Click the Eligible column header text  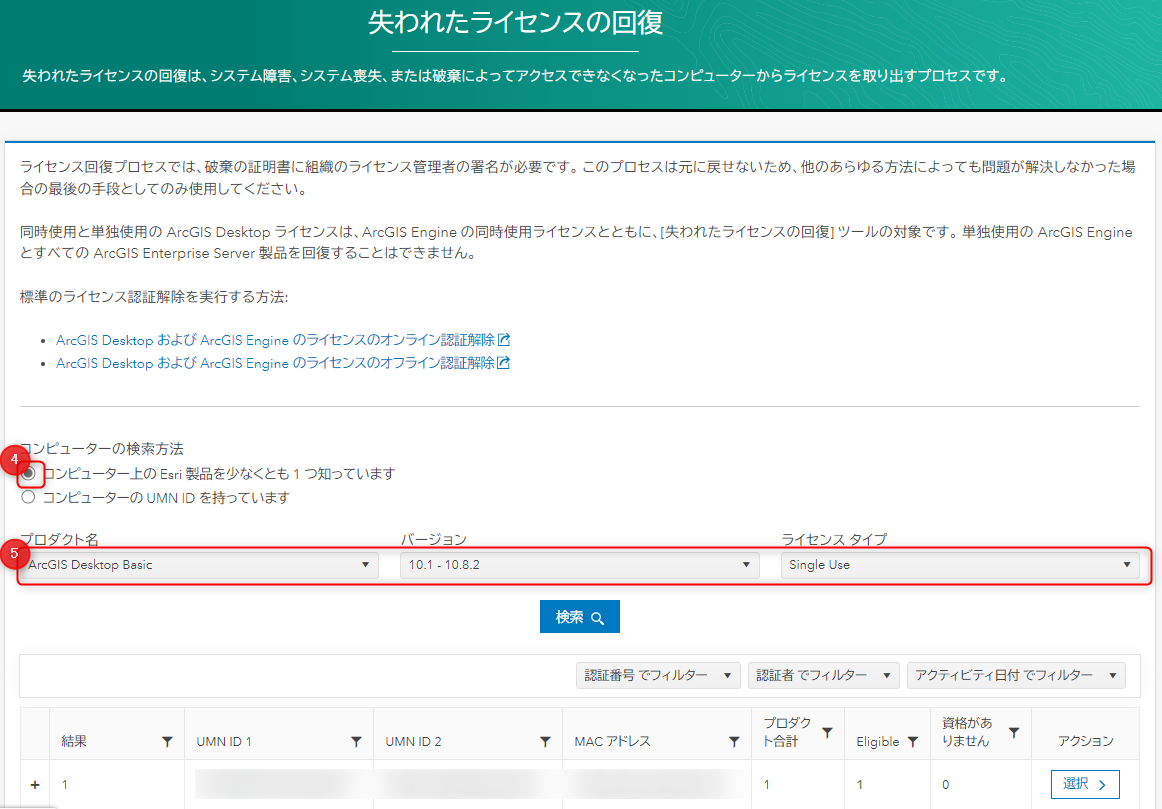(x=877, y=742)
